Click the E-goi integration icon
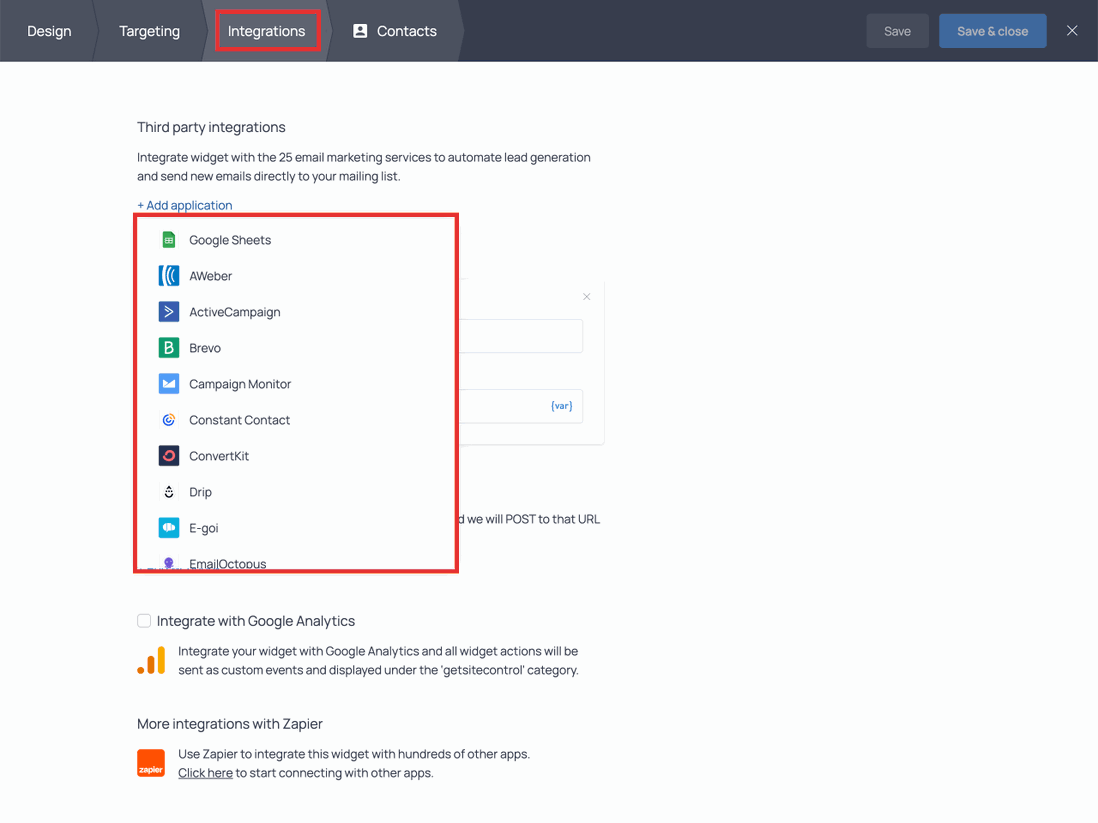The width and height of the screenshot is (1098, 823). click(x=167, y=527)
